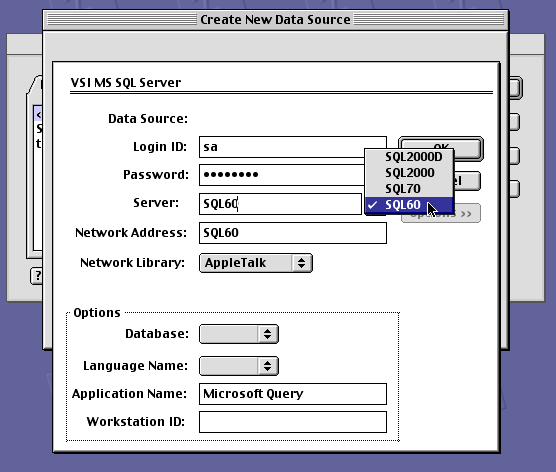Click the empty Workstation ID field
556x472 pixels.
tap(293, 422)
